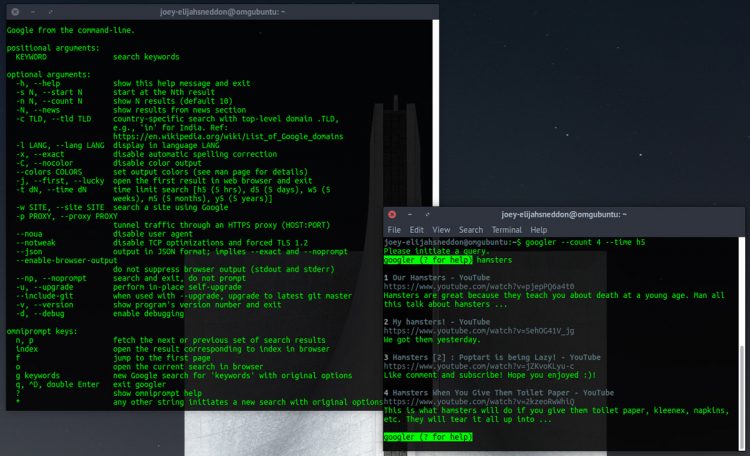Click the '-v, --version' option
Screen dimensions: 750x456
tap(44, 305)
